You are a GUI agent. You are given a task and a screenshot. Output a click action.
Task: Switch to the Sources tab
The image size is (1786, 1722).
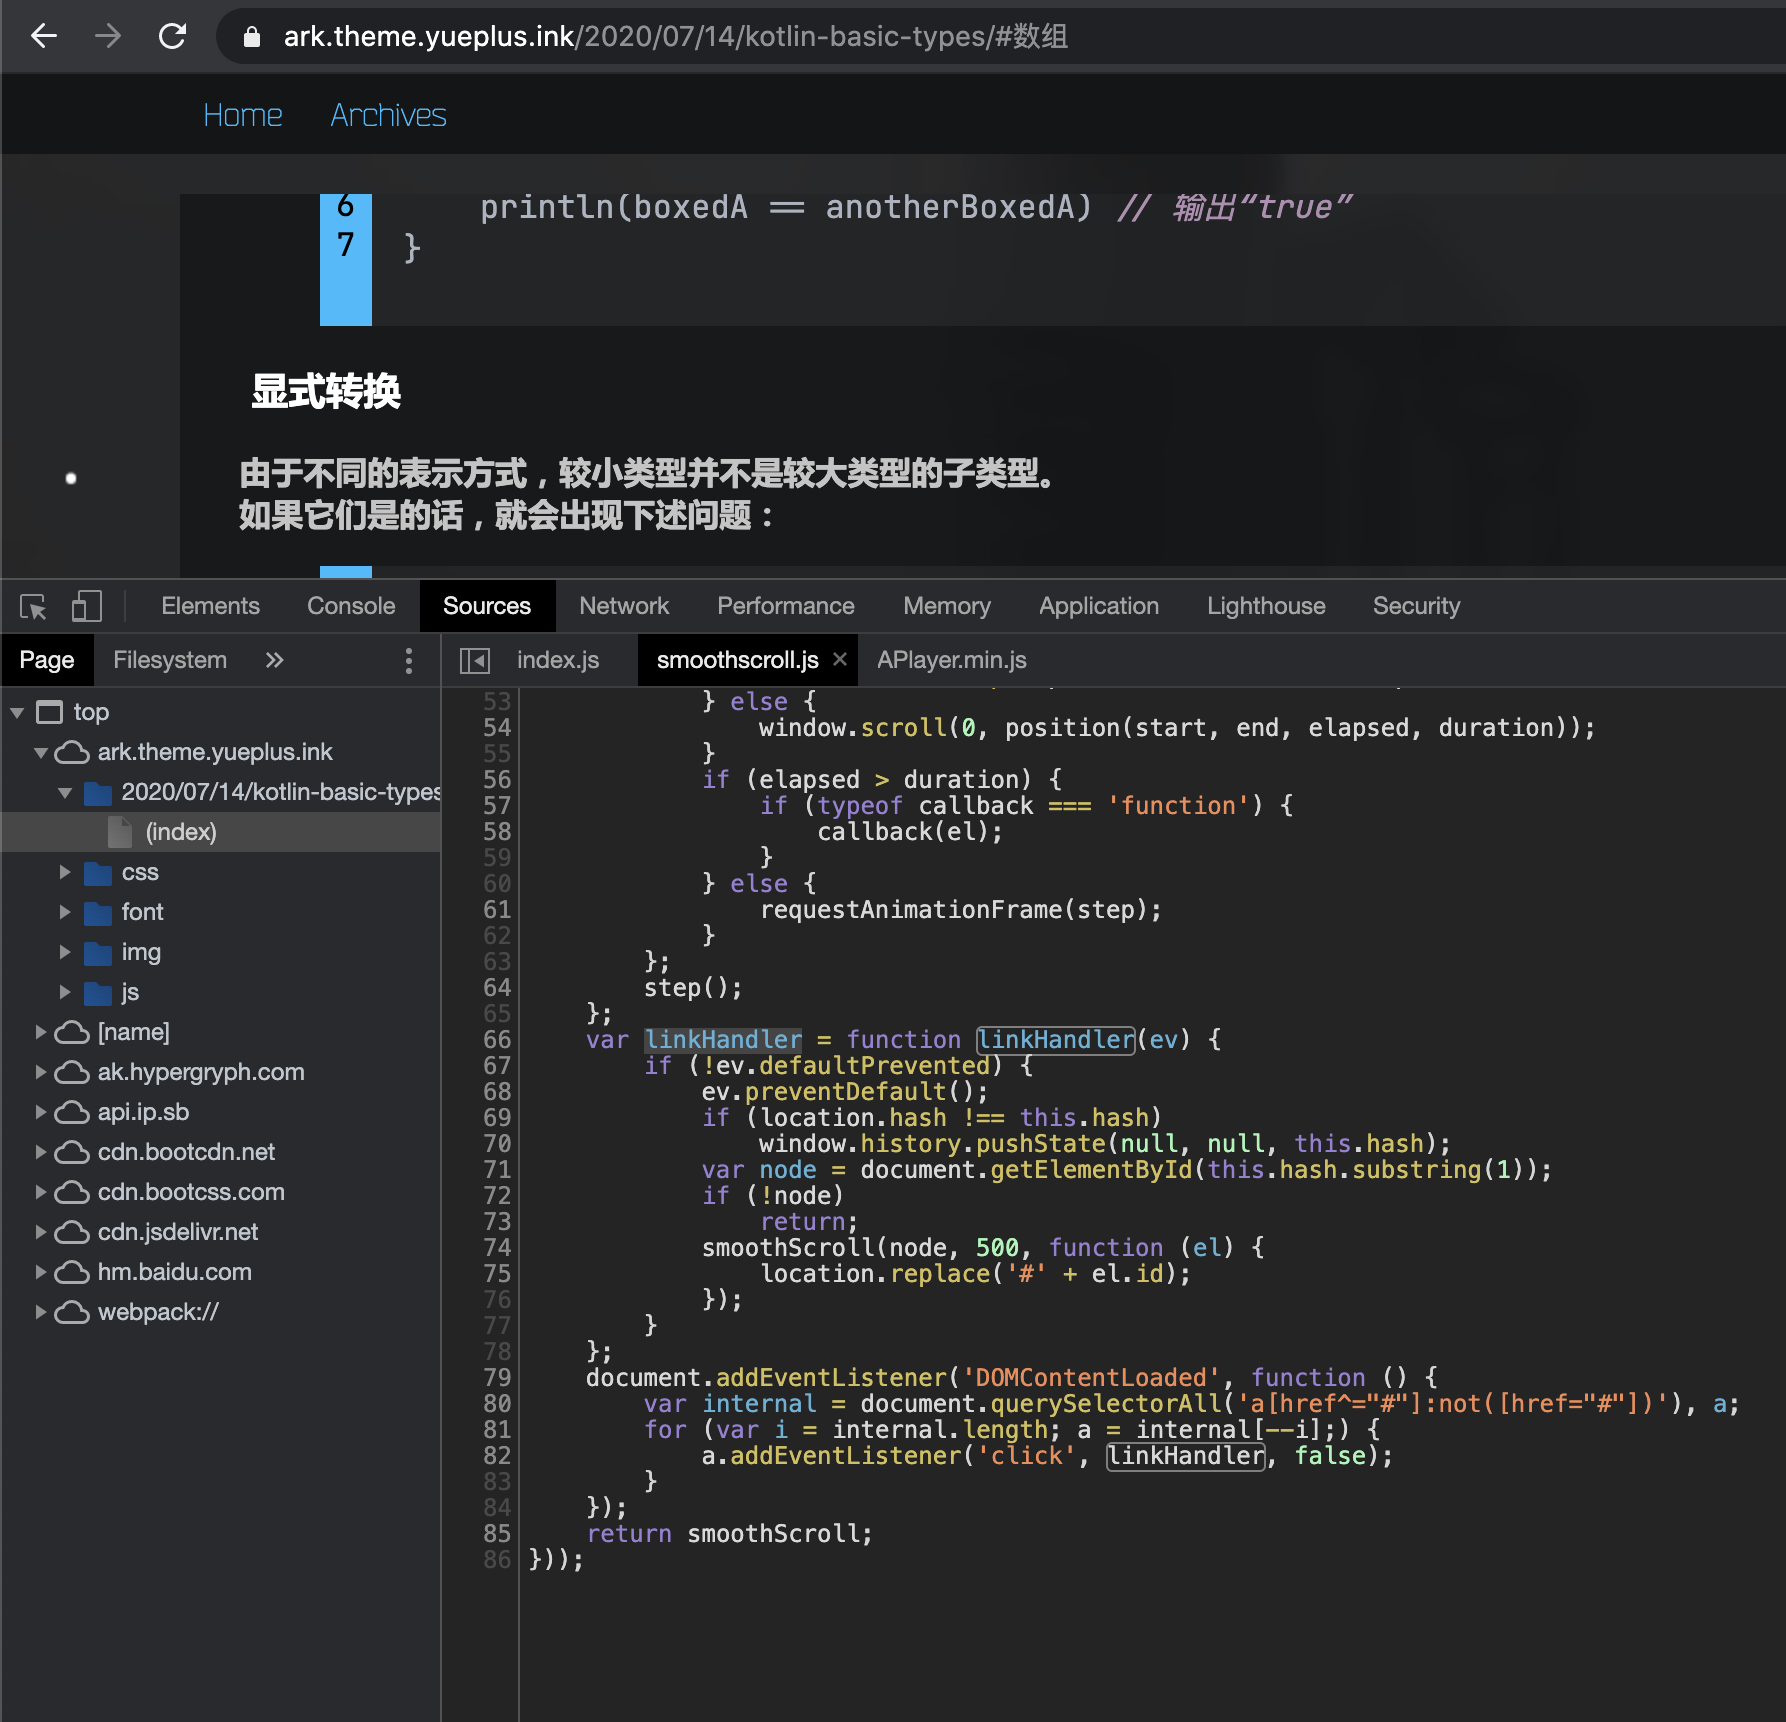tap(487, 606)
